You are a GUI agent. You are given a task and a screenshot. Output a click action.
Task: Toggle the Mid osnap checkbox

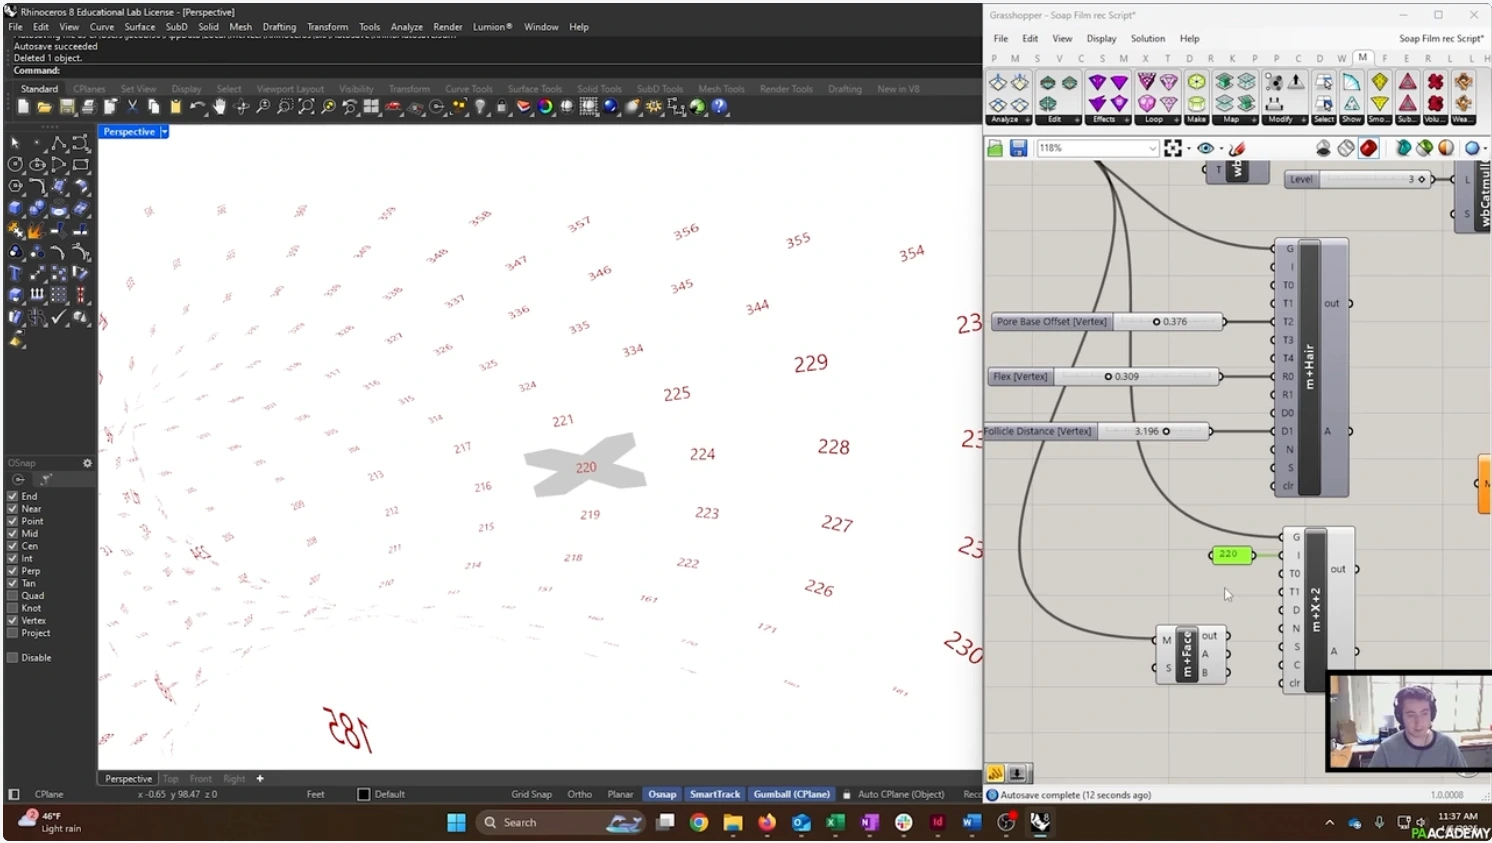click(x=13, y=533)
